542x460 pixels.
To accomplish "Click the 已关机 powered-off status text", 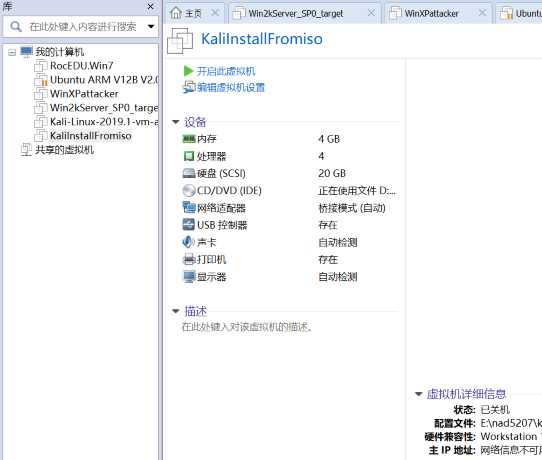I will point(495,410).
